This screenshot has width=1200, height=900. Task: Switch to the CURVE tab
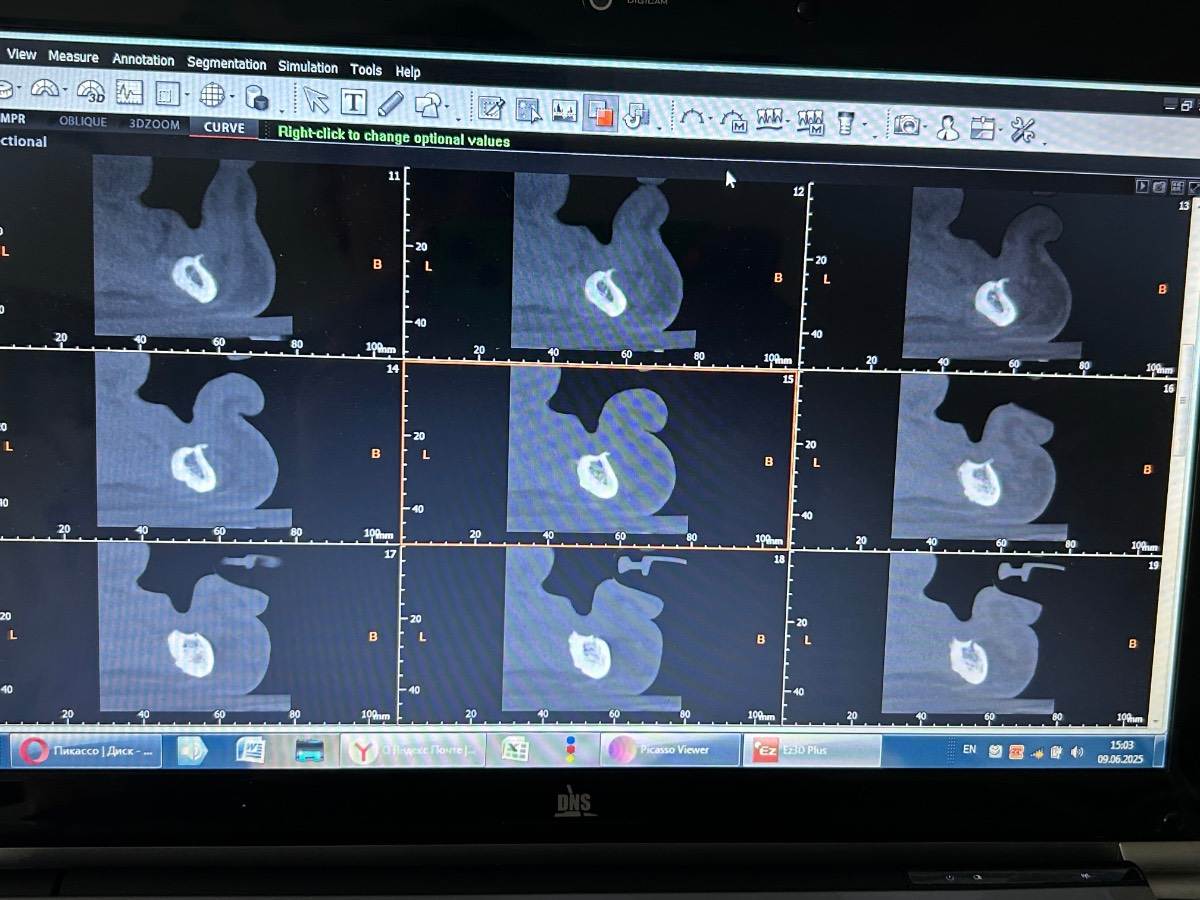point(224,127)
